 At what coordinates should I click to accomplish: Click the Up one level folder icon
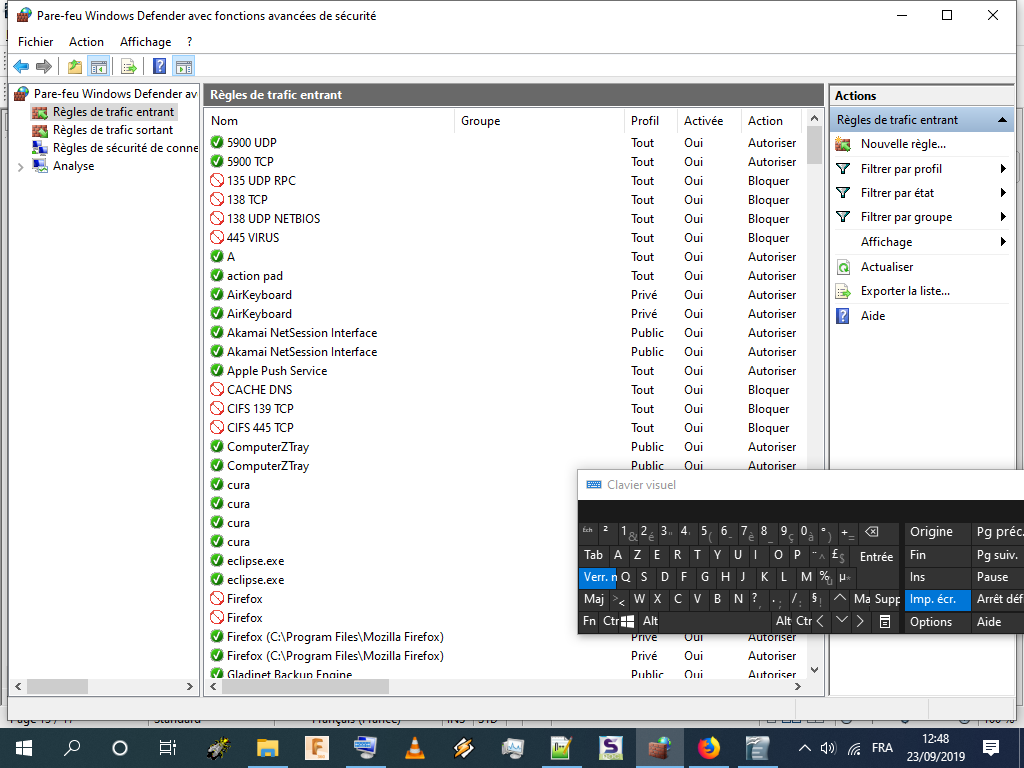point(75,66)
